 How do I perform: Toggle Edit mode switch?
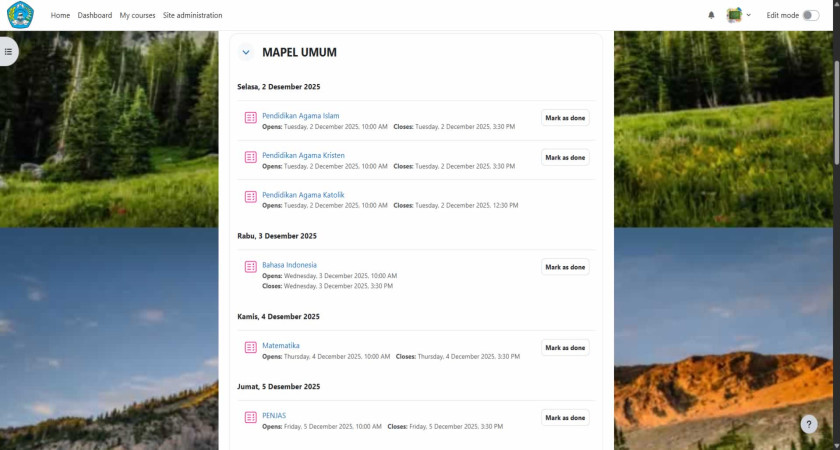click(x=810, y=15)
